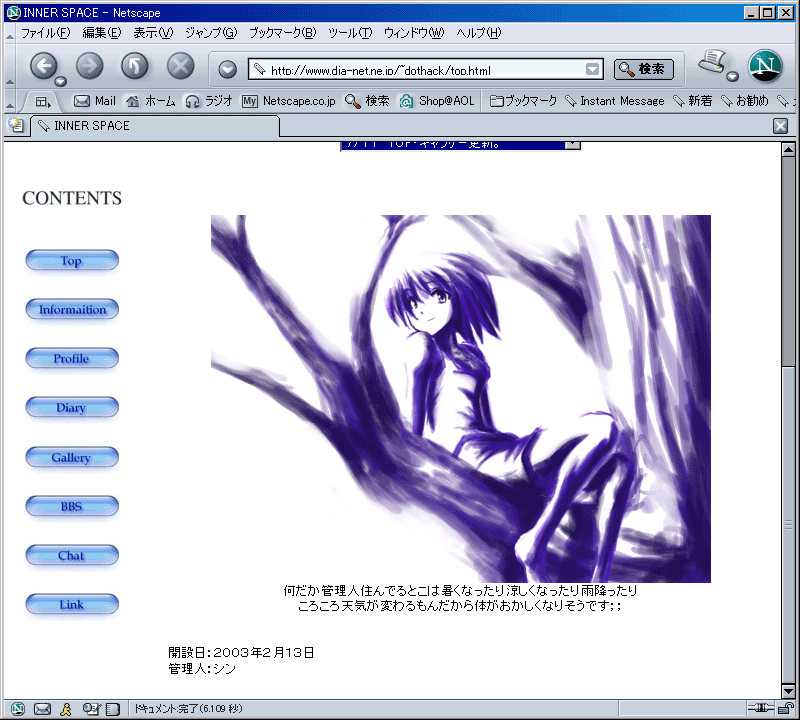Open the ジャンプ(G) menu
This screenshot has height=720, width=800.
[211, 33]
